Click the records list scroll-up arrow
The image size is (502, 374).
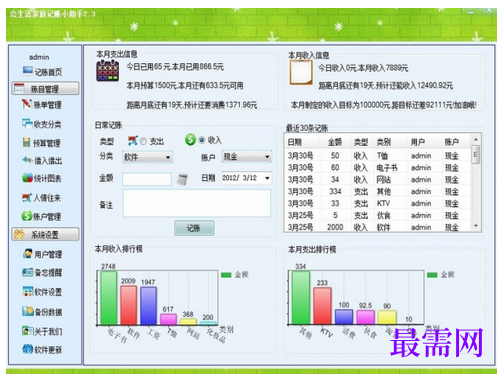[476, 139]
